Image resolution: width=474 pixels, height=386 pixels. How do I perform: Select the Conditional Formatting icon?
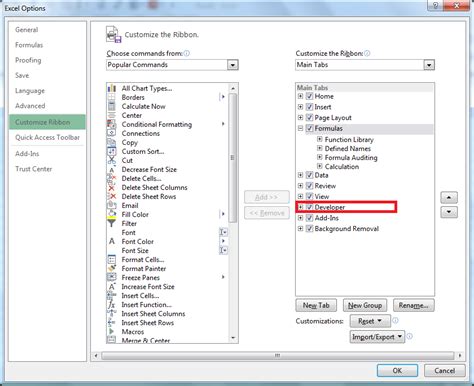[x=112, y=124]
